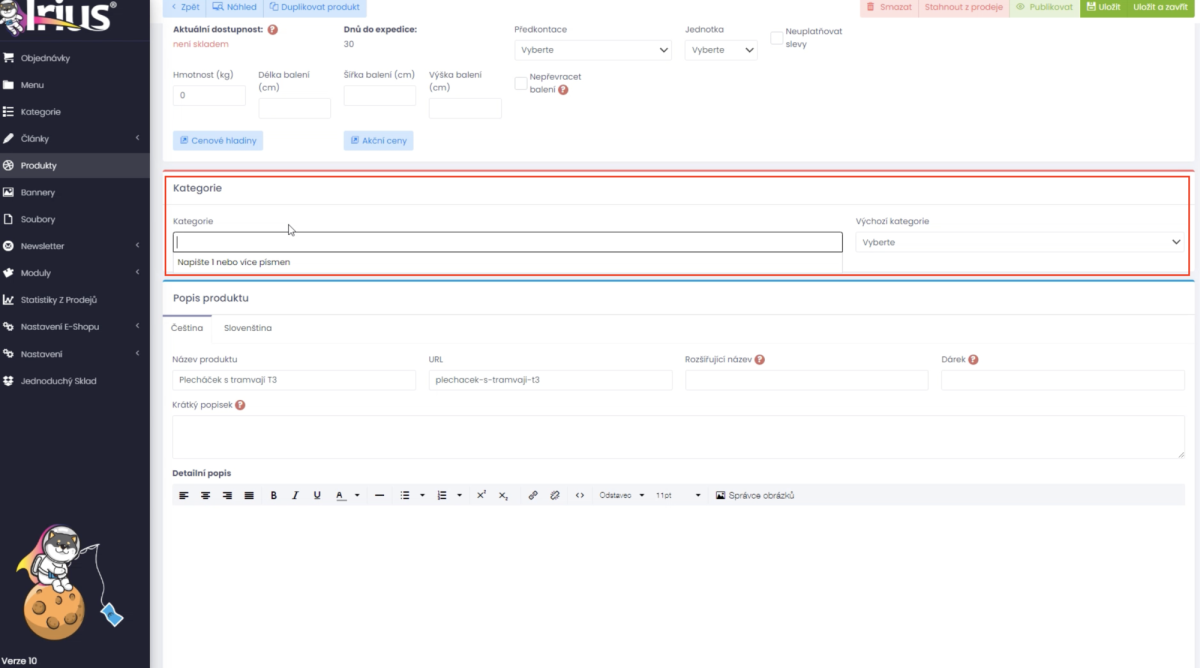
Task: Click Stáhnout z prodeje button
Action: (x=963, y=7)
